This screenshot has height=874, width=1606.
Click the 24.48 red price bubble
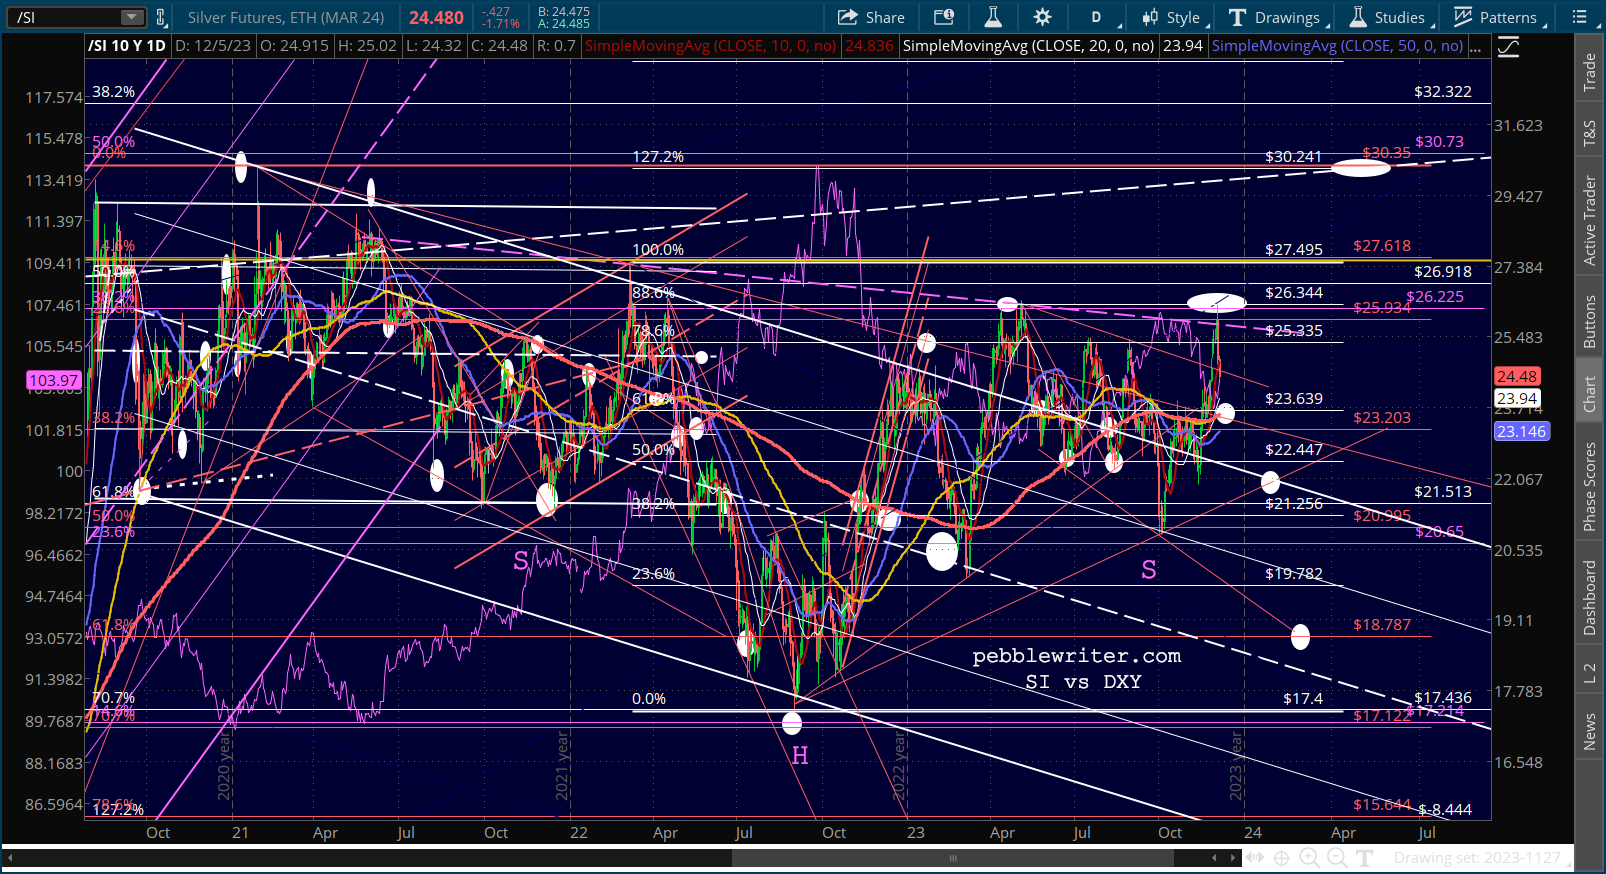(1517, 376)
